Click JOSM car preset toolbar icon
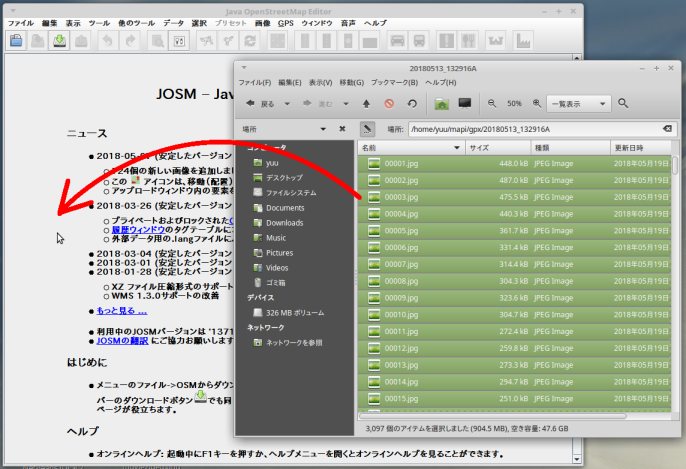This screenshot has width=686, height=469. click(x=397, y=41)
